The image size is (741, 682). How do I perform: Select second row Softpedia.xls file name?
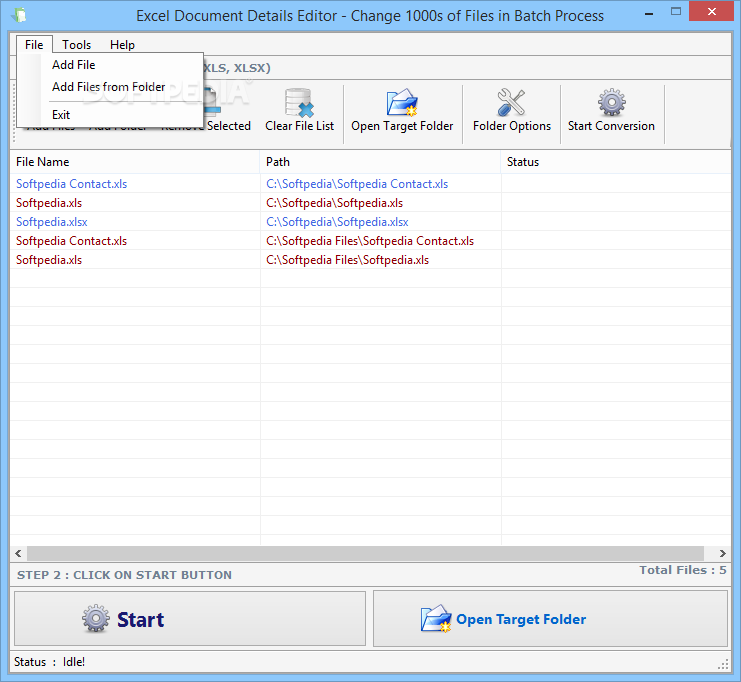point(49,203)
